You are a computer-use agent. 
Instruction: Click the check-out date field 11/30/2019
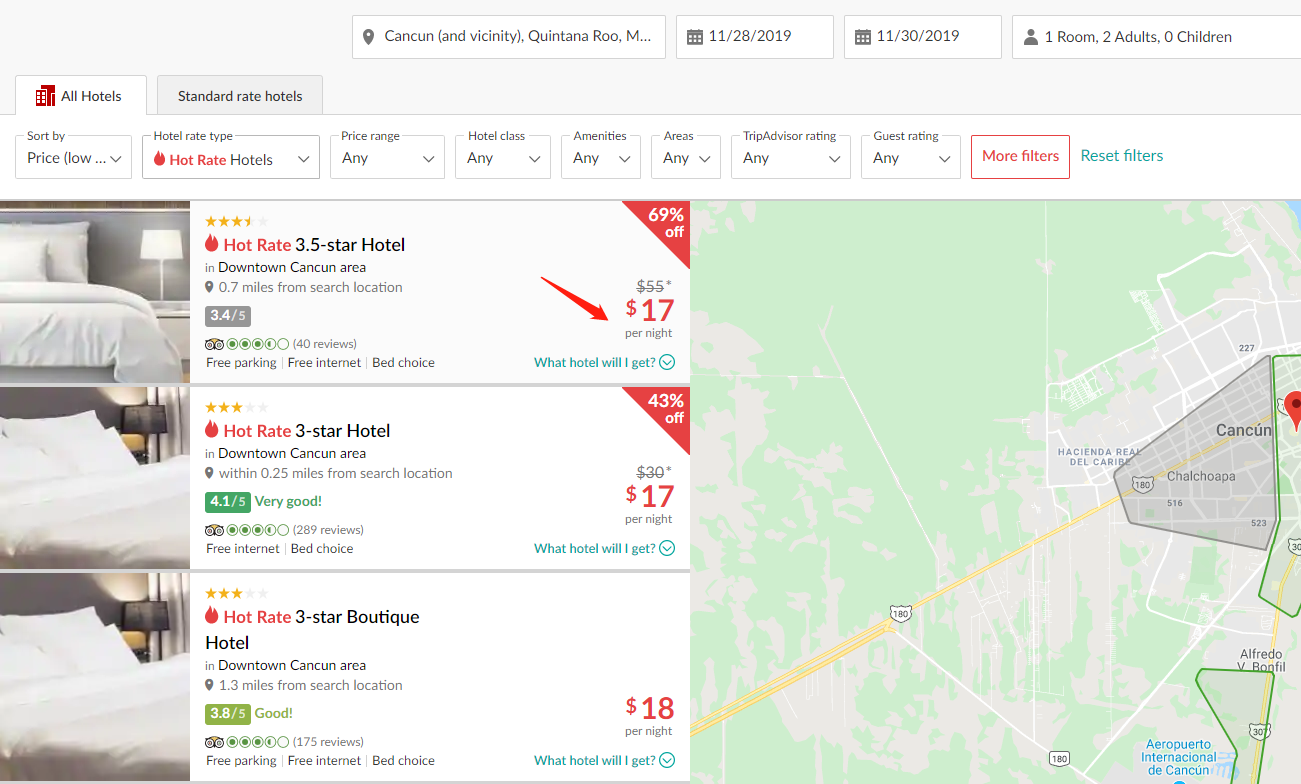923,37
